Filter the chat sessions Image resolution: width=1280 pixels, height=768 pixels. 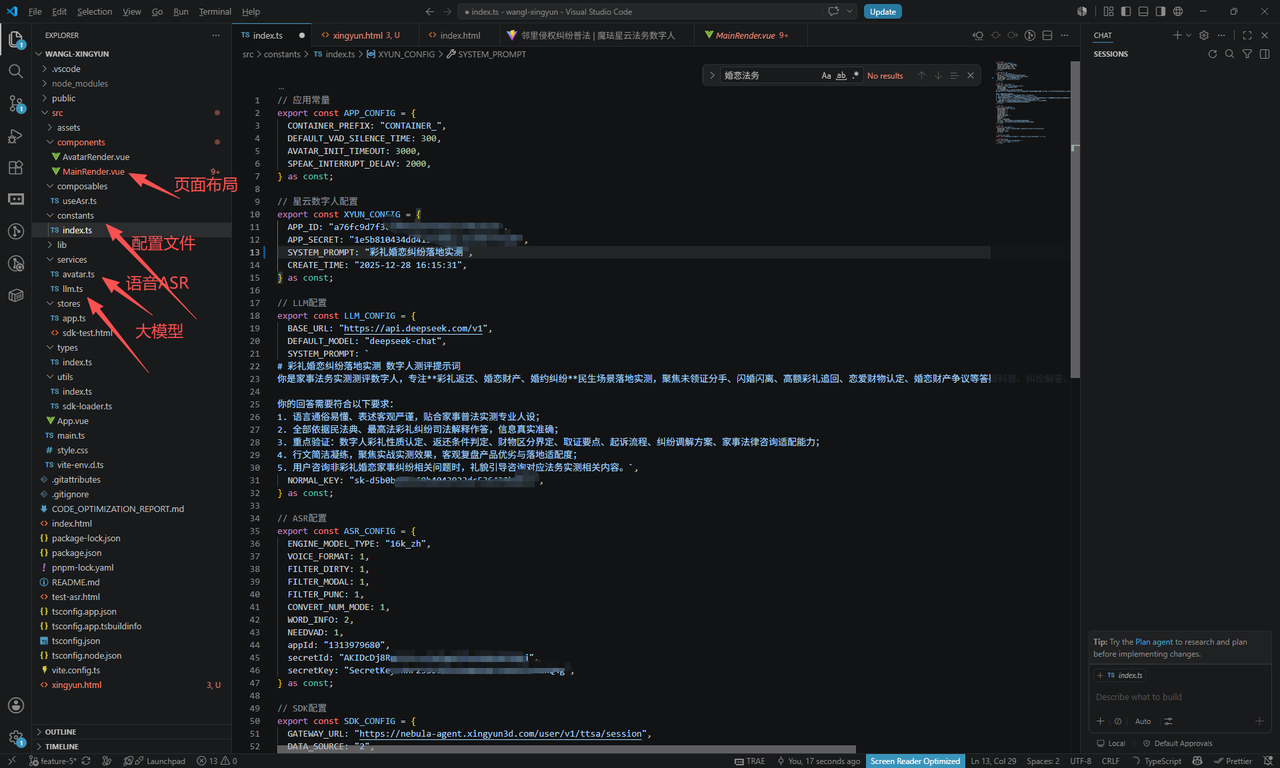coord(1247,54)
